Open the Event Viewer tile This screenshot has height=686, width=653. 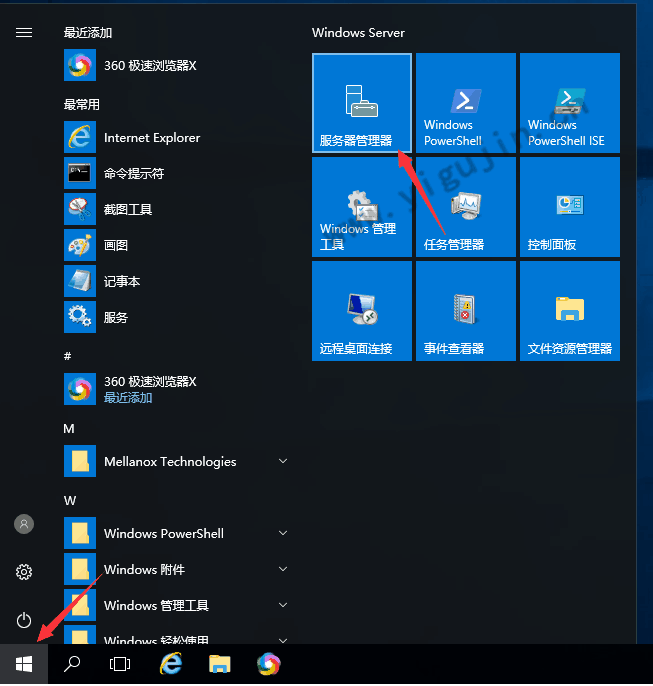[465, 311]
